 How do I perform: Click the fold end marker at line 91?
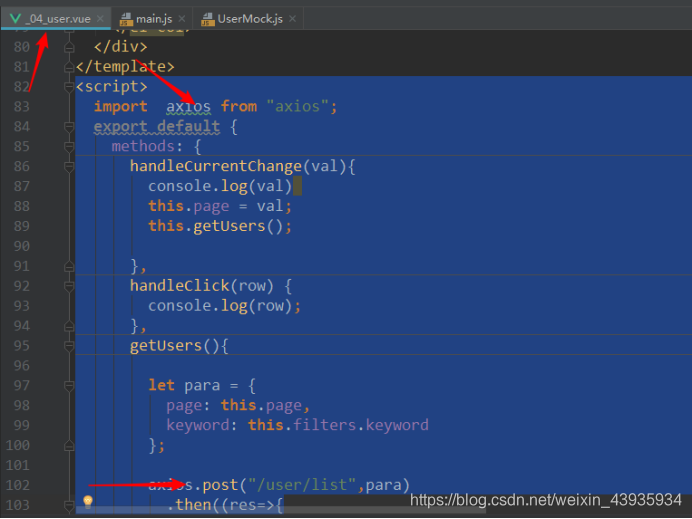coord(69,267)
